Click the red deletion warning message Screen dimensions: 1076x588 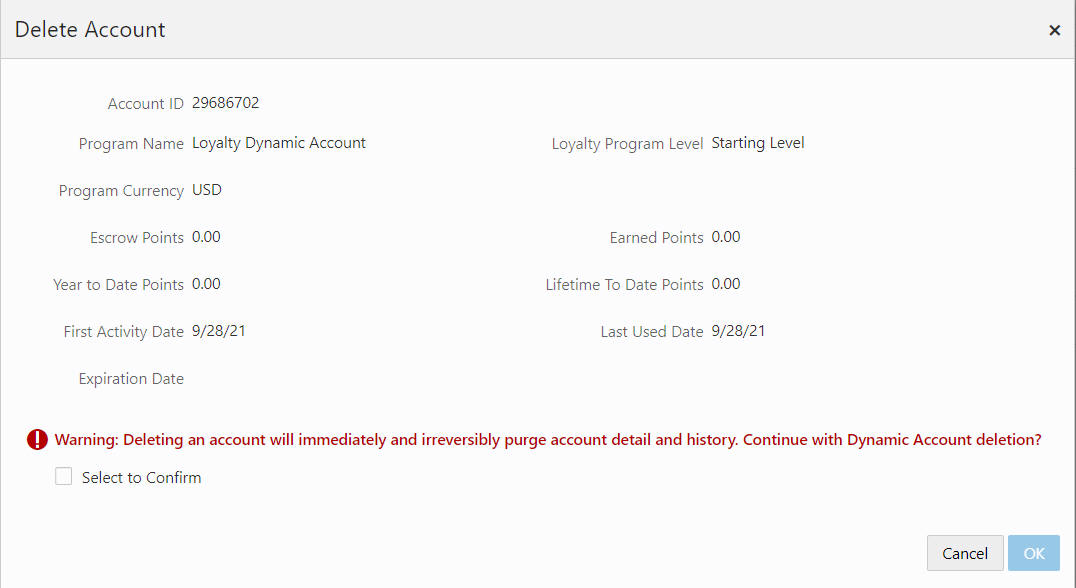point(548,440)
